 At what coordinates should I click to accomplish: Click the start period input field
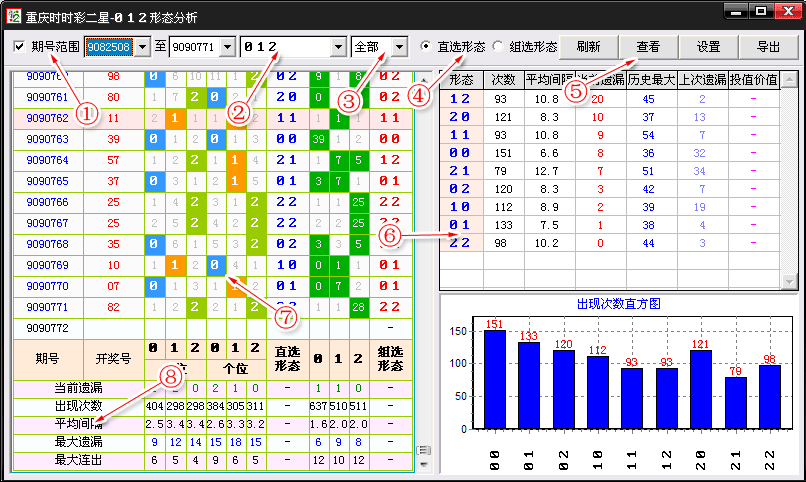coord(108,47)
